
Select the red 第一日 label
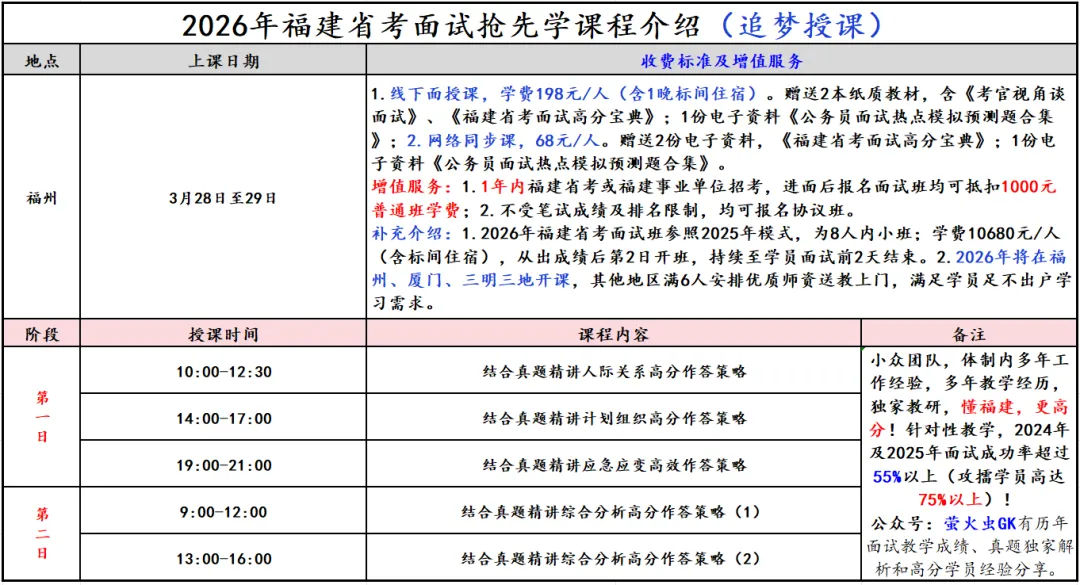point(41,415)
